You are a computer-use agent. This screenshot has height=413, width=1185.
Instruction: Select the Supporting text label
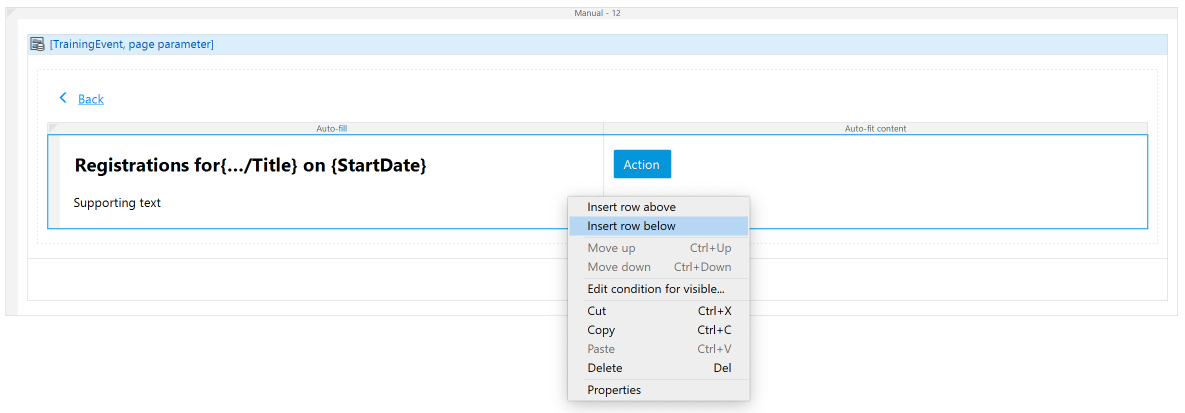(117, 203)
